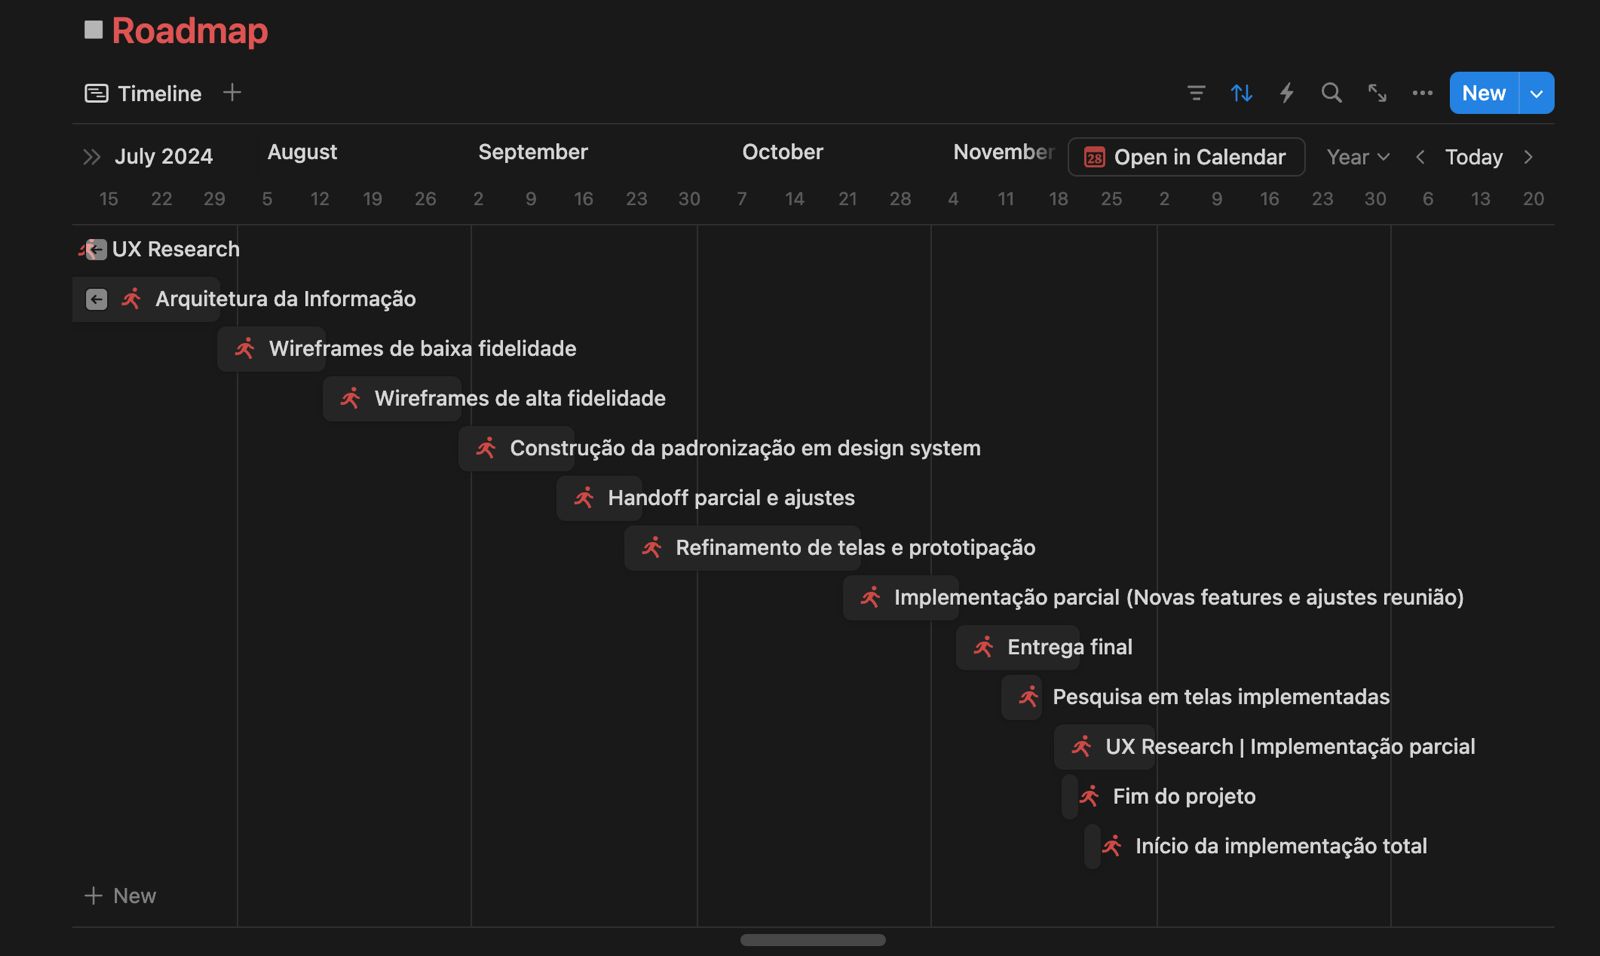Click the Roadmap page title

190,30
